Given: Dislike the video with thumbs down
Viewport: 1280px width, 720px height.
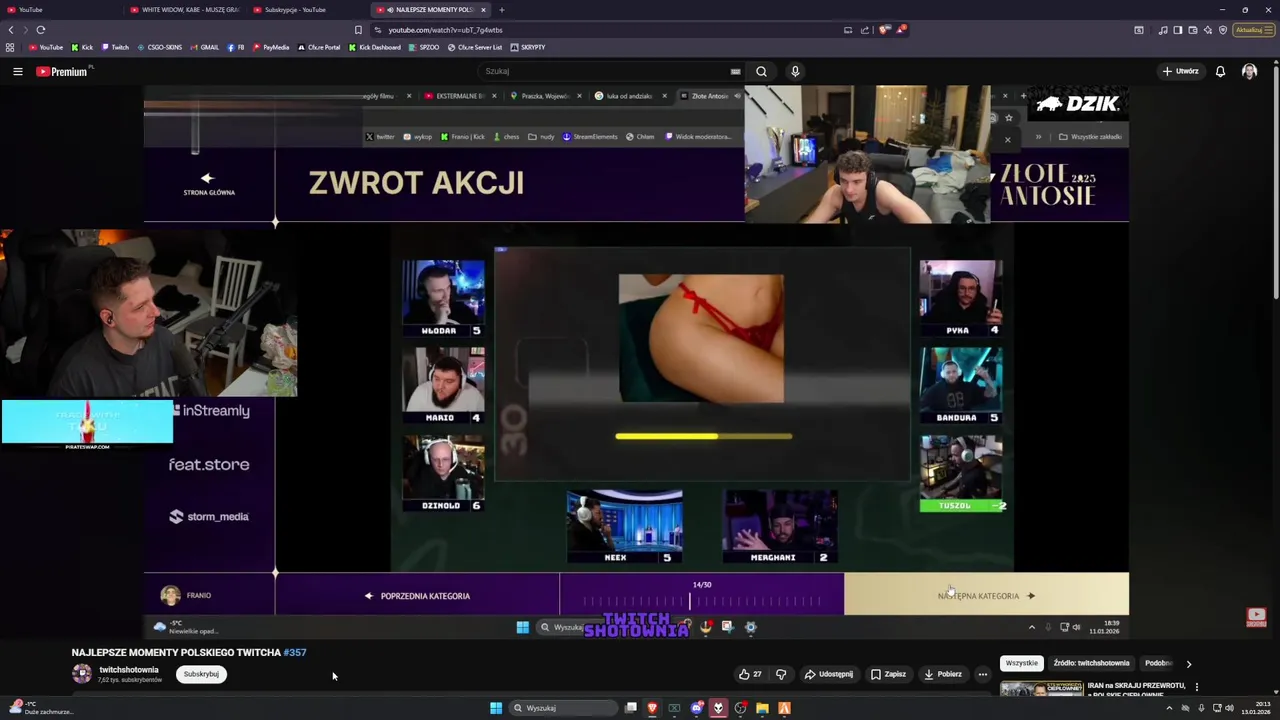Looking at the screenshot, I should [781, 674].
